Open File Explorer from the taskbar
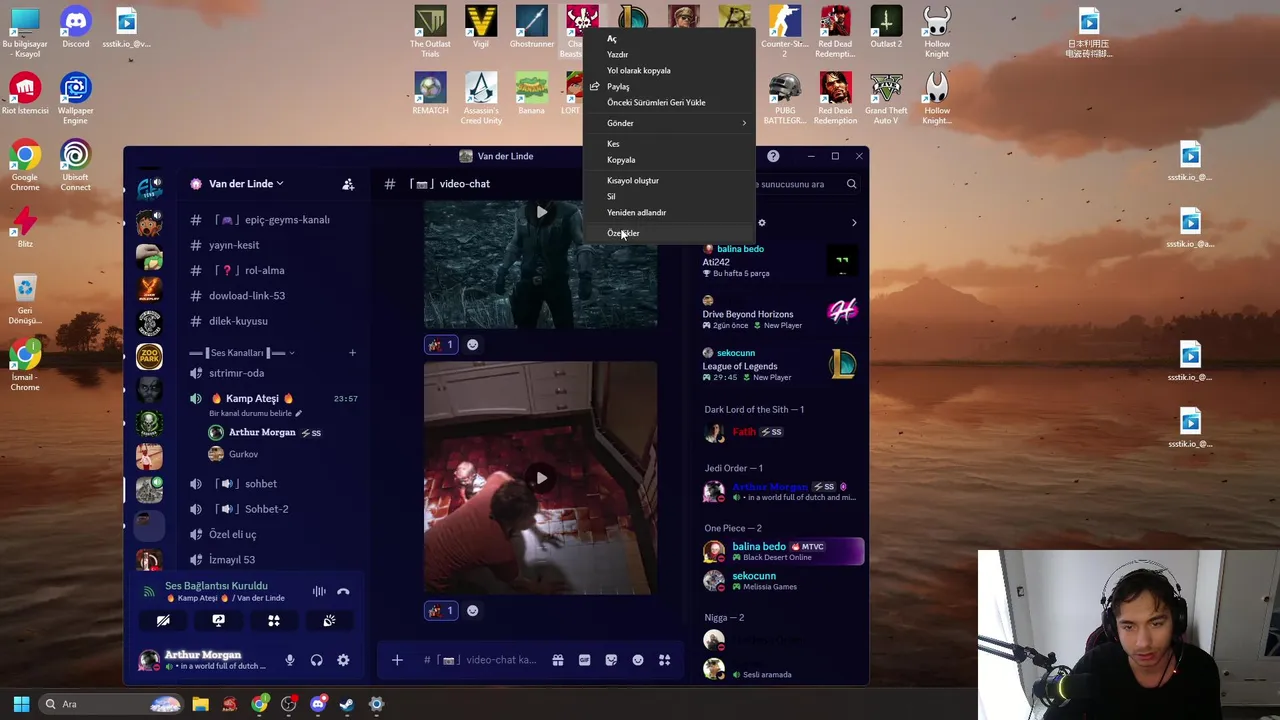The image size is (1280, 720). point(200,704)
